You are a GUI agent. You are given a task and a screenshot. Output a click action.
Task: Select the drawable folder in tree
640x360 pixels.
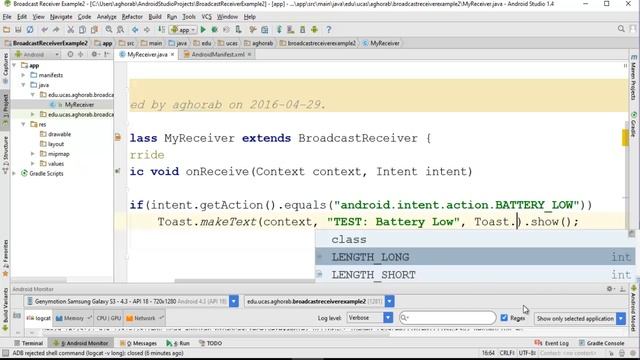60,134
